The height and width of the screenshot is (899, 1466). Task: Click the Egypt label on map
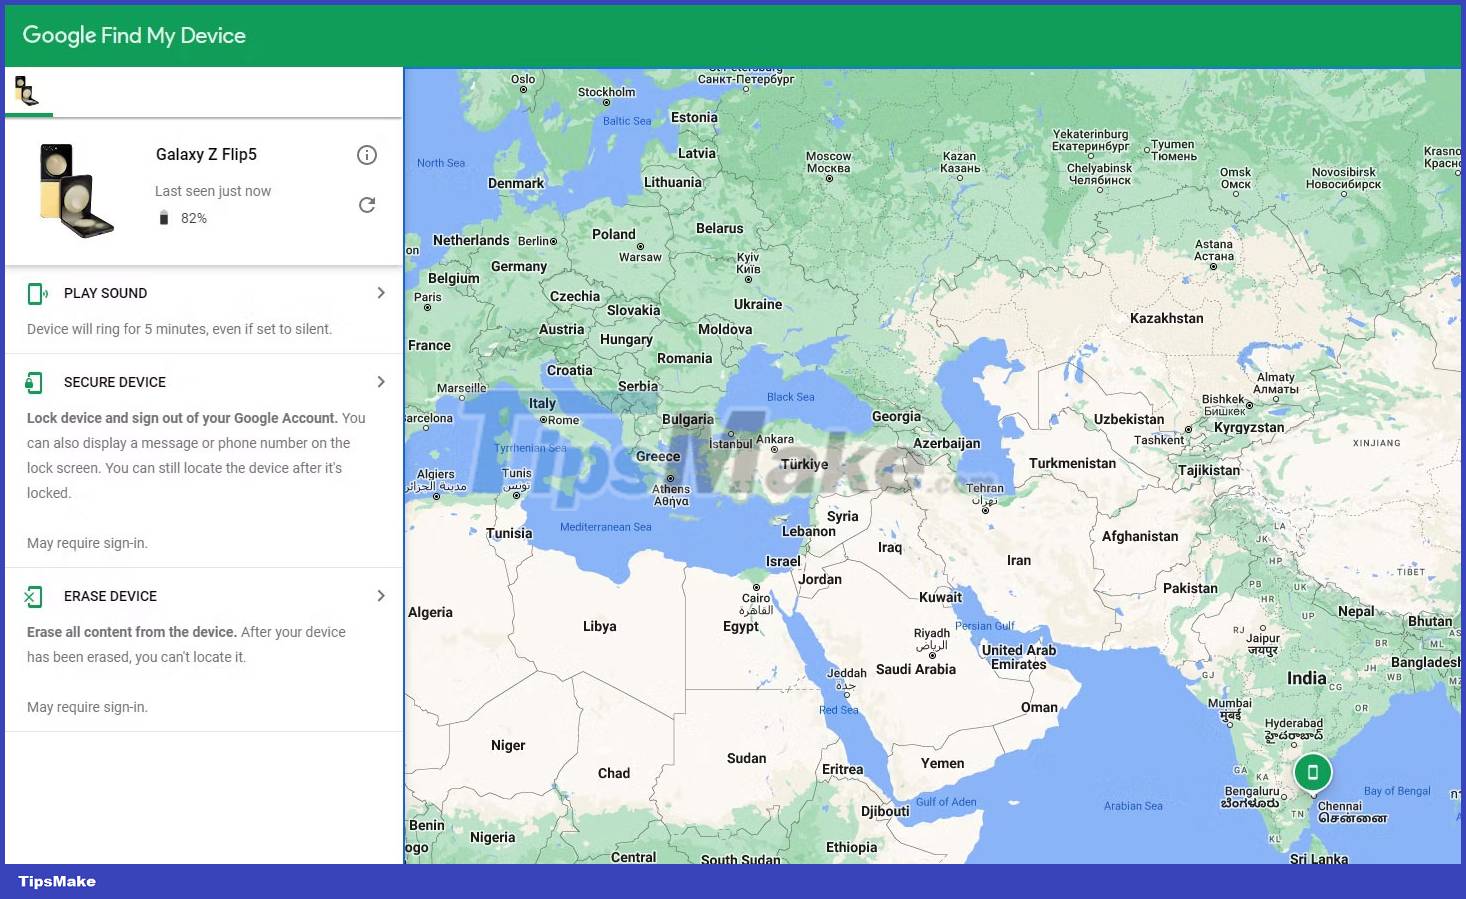pyautogui.click(x=741, y=627)
